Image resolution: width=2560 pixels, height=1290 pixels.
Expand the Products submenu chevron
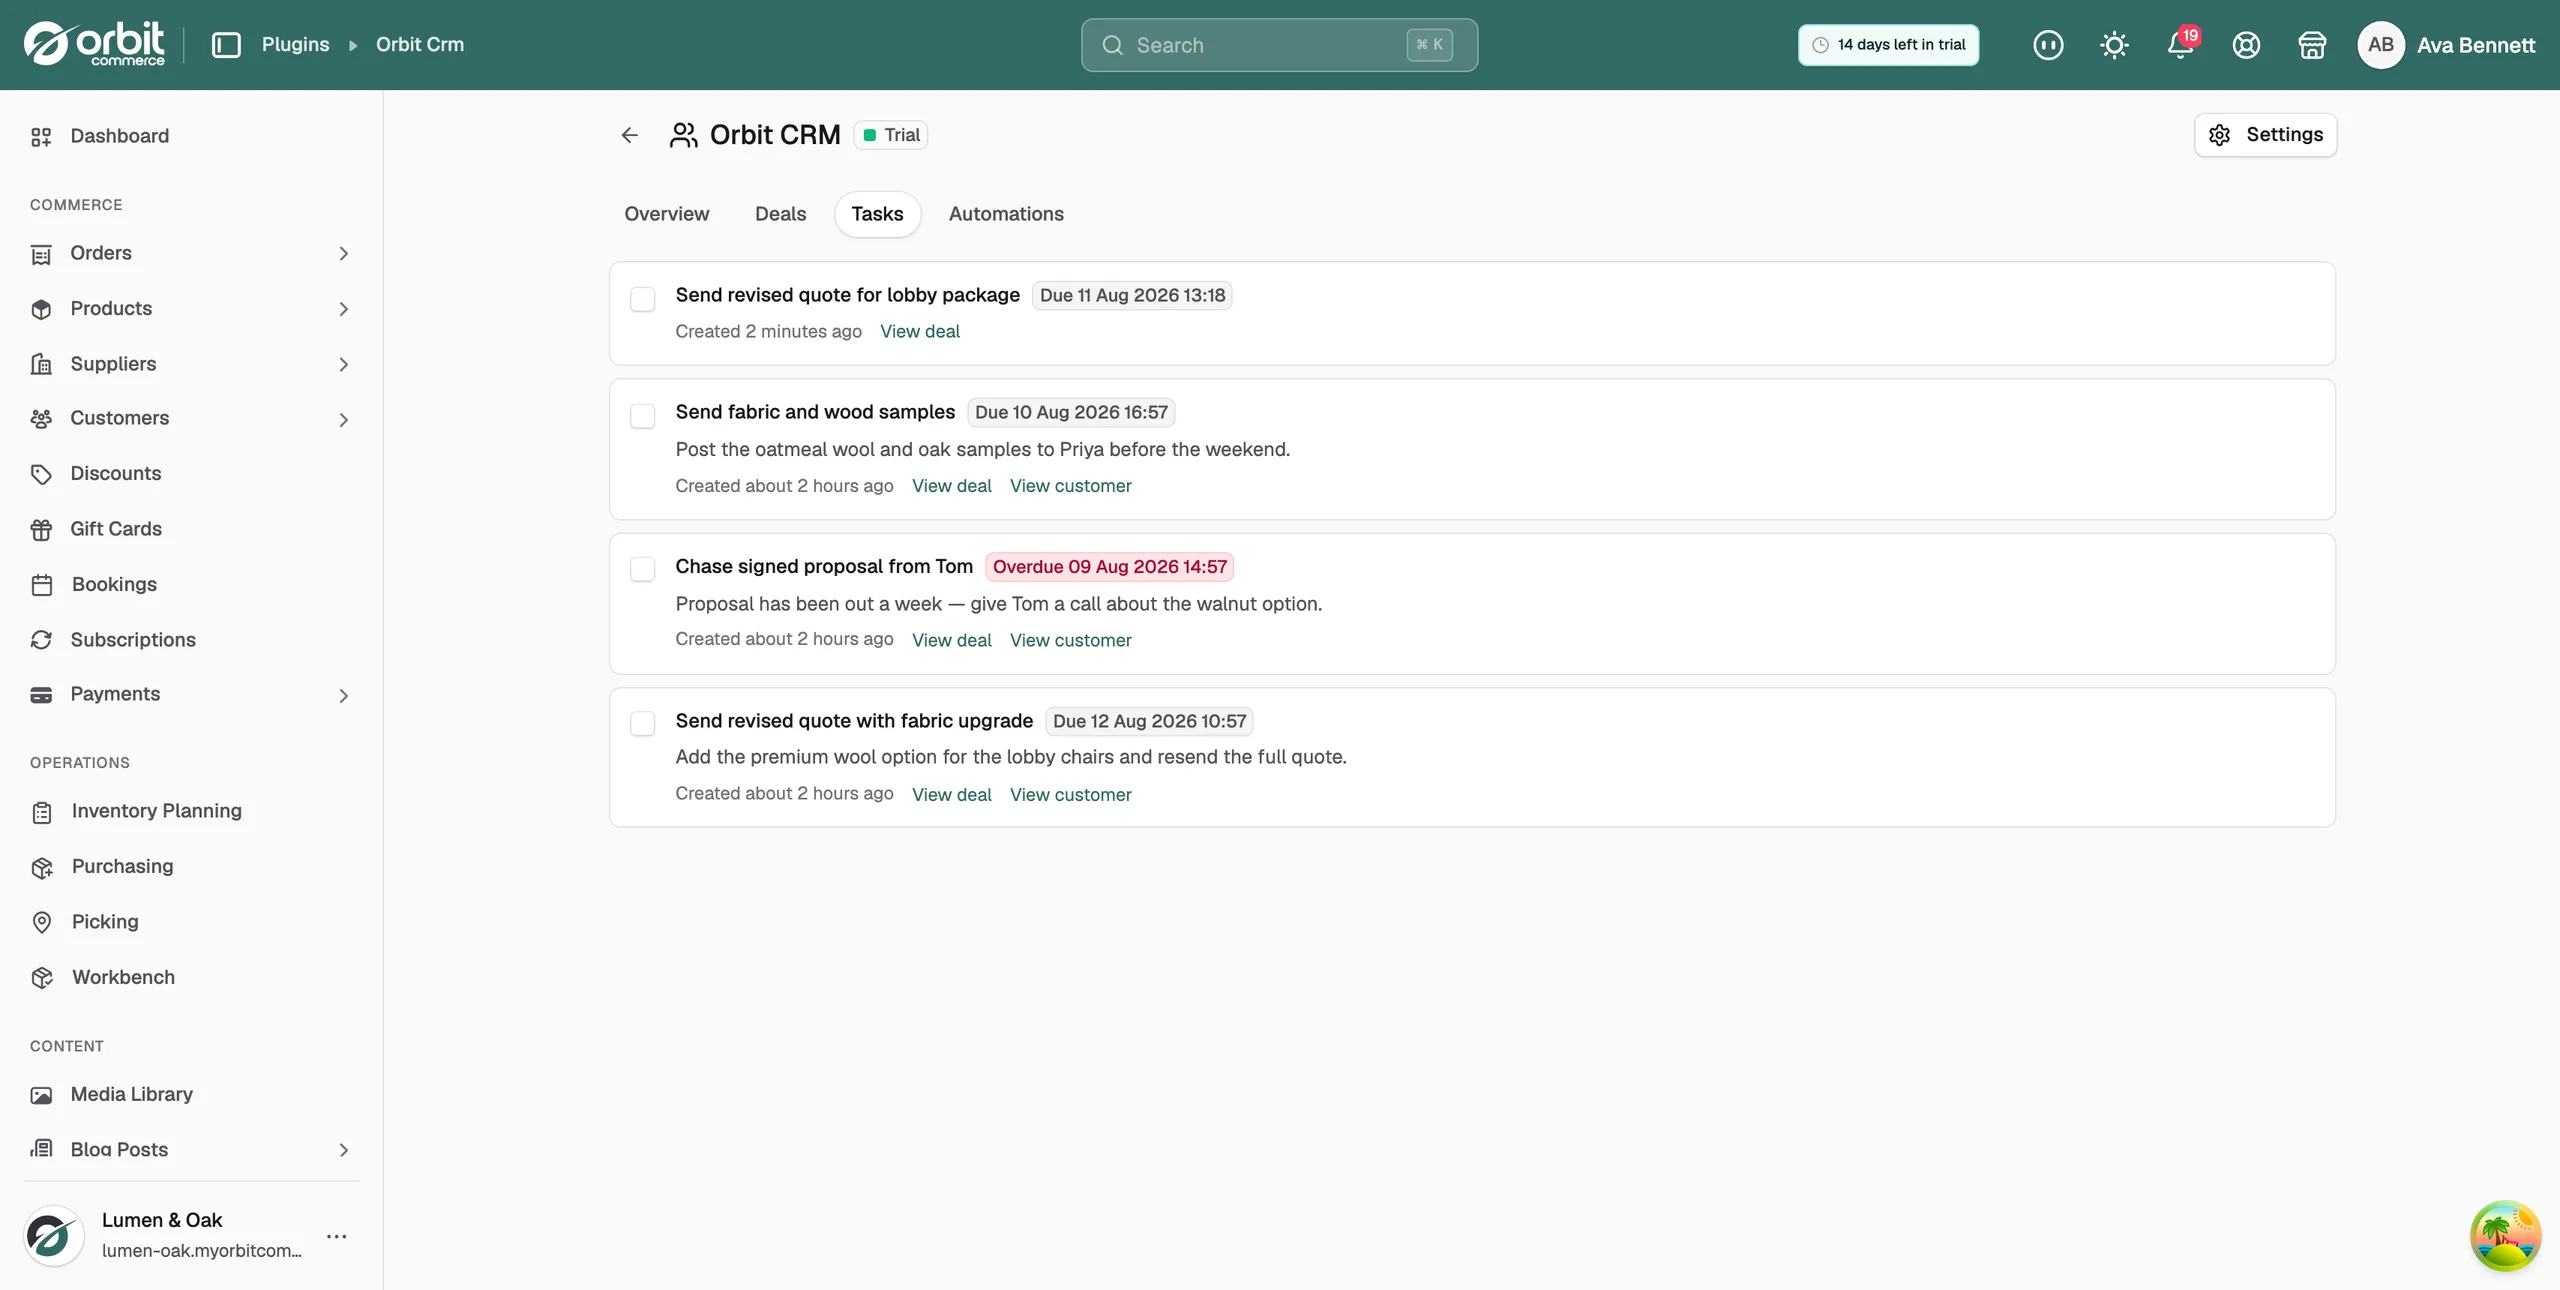pyautogui.click(x=343, y=309)
